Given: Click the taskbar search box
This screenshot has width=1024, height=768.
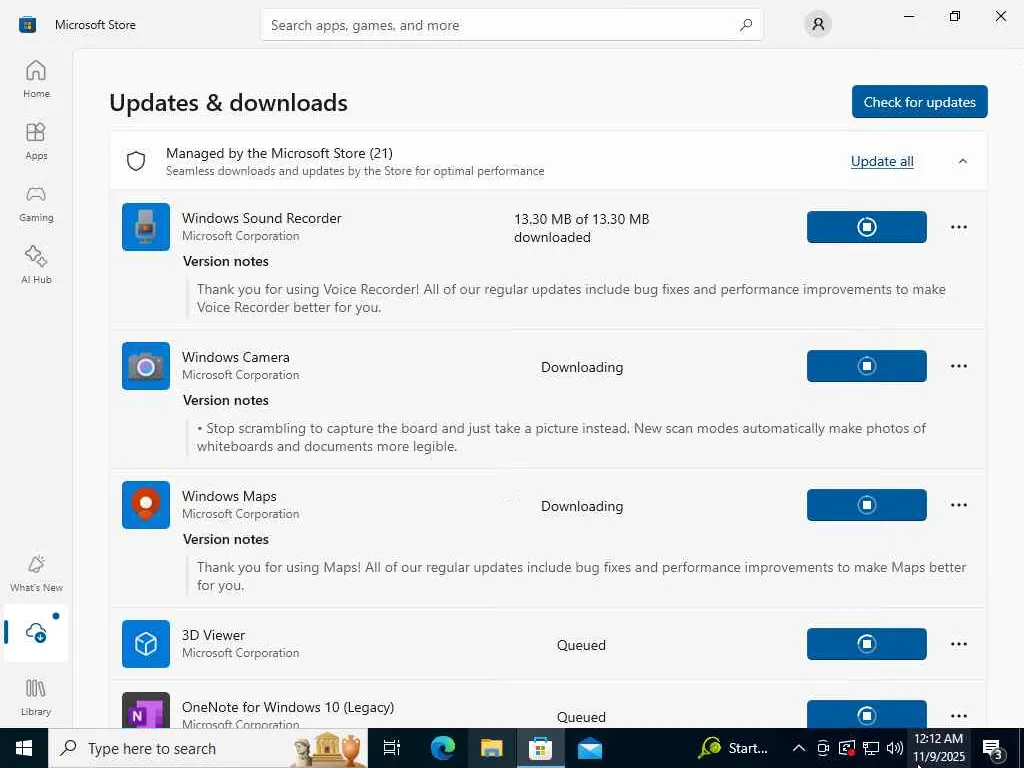Looking at the screenshot, I should (x=208, y=748).
